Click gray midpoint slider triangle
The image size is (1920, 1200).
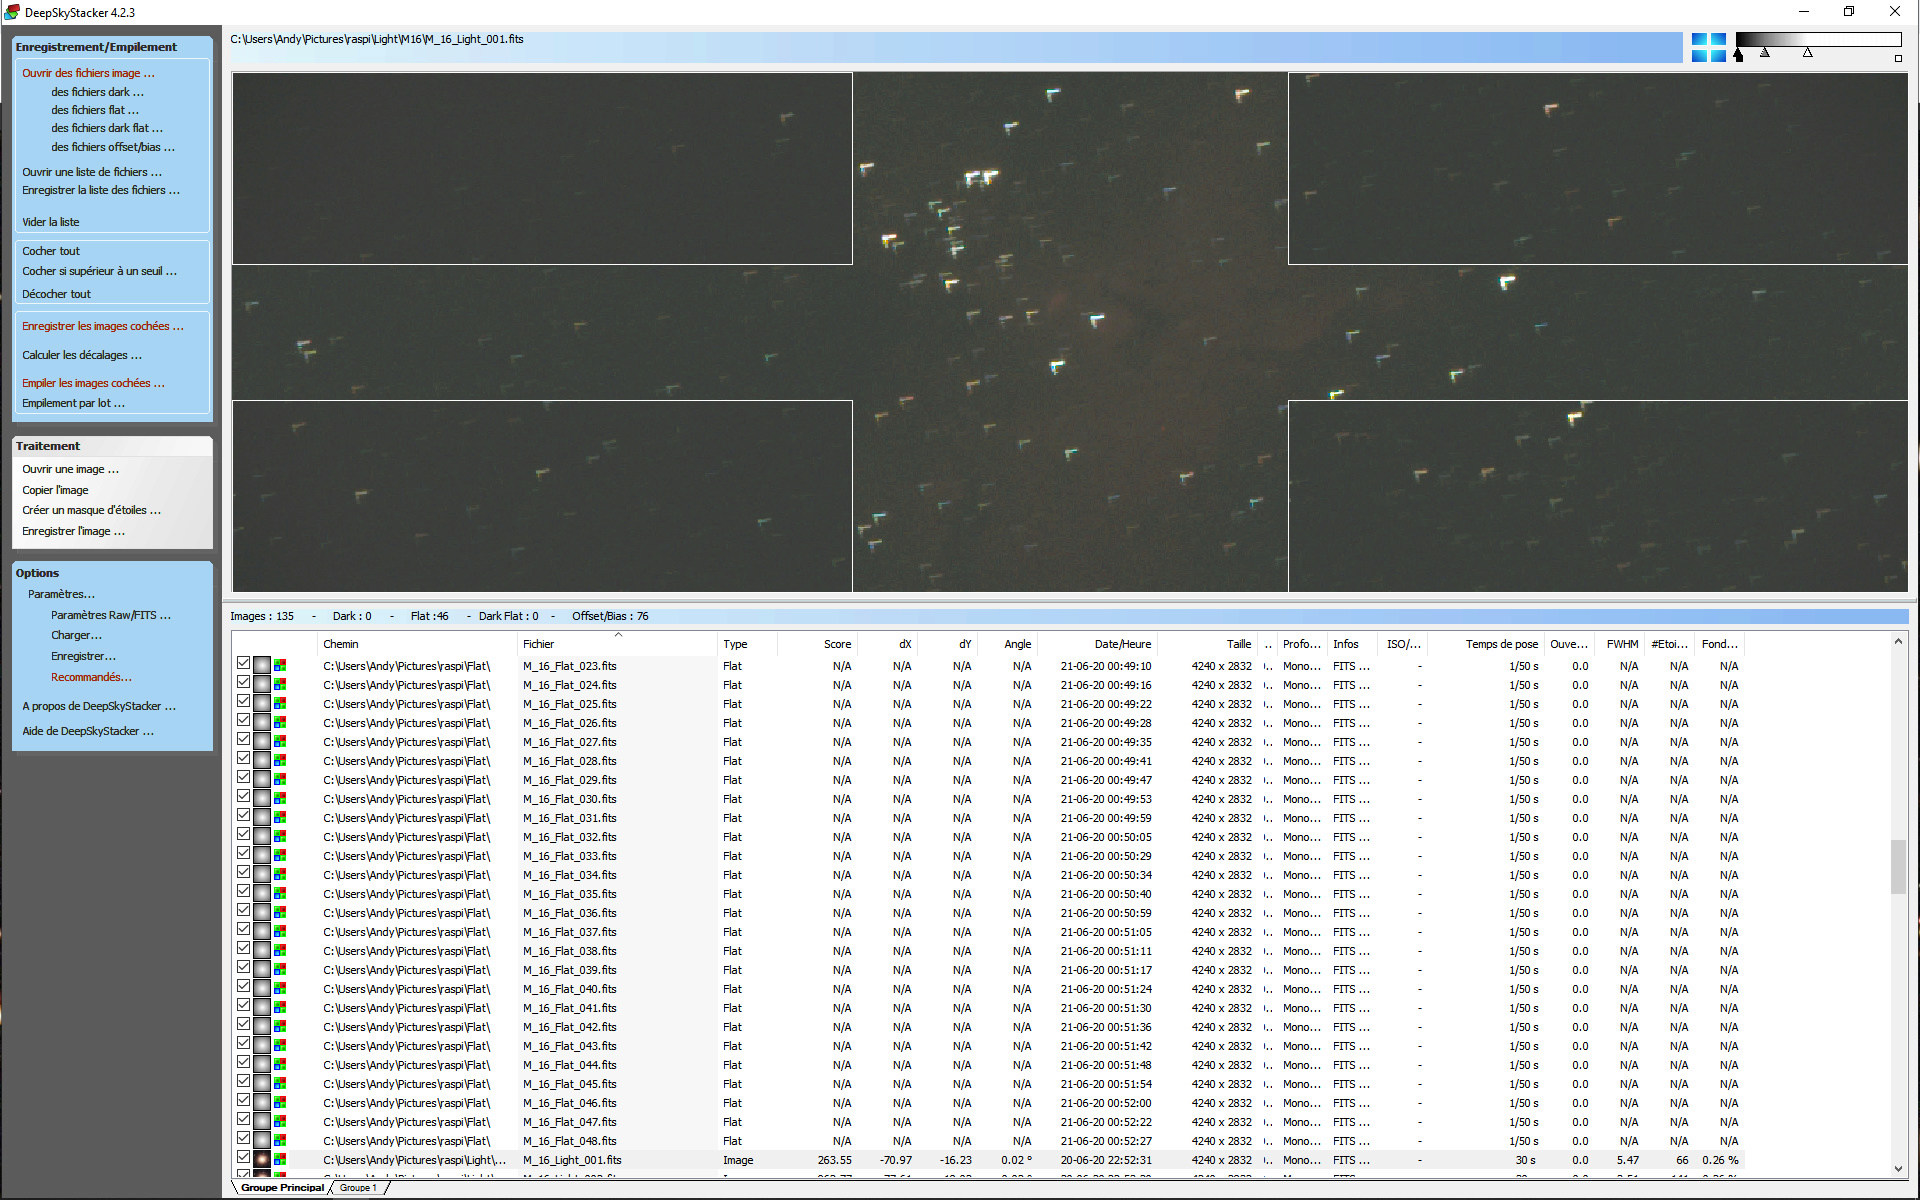(x=1765, y=52)
